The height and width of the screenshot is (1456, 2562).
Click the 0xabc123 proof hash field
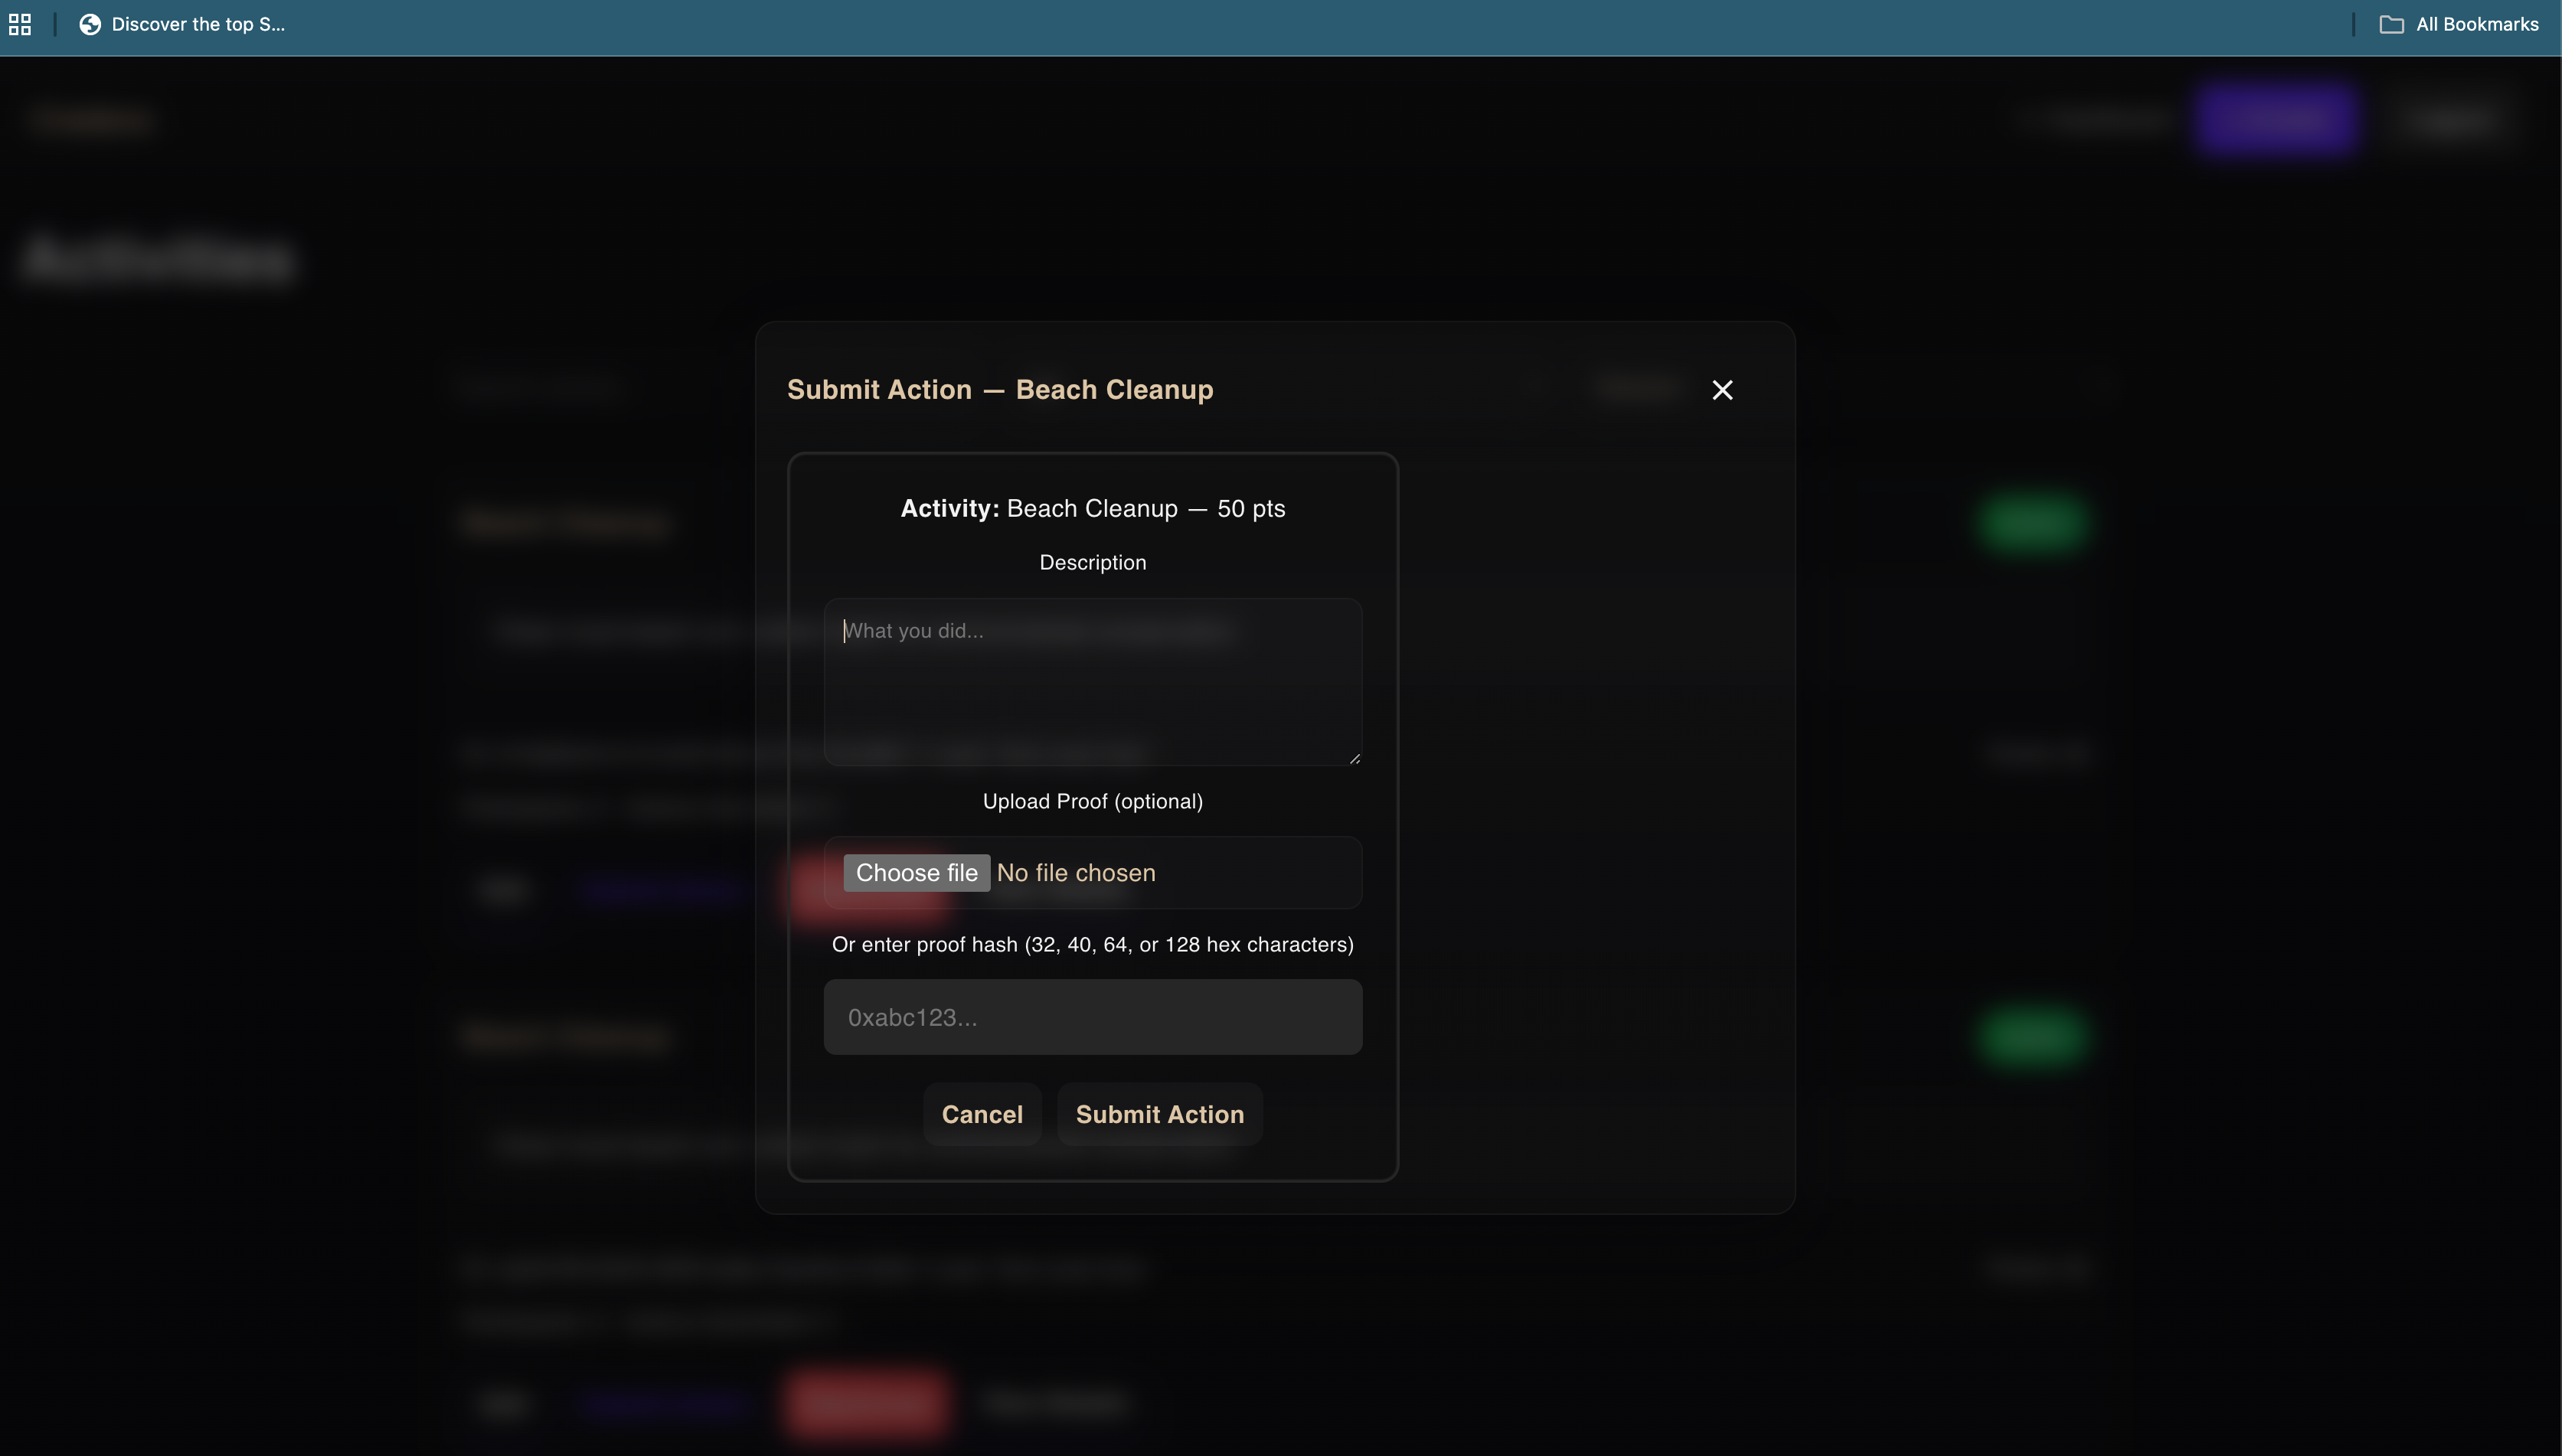[x=1092, y=1017]
